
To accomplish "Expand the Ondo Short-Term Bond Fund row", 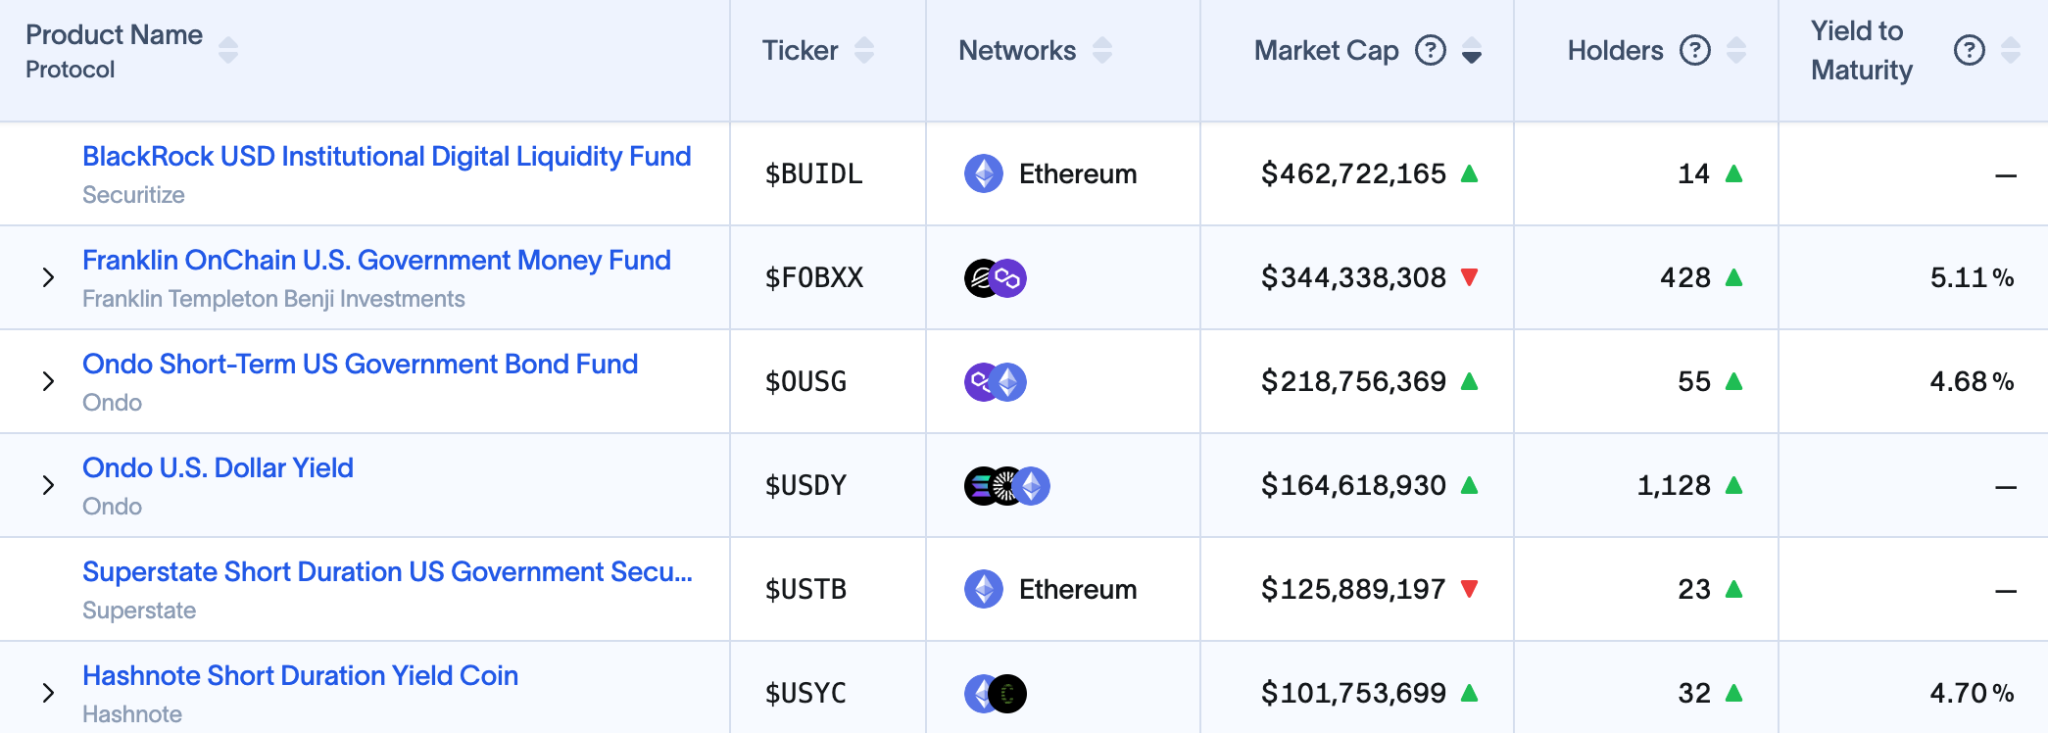I will click(x=48, y=382).
